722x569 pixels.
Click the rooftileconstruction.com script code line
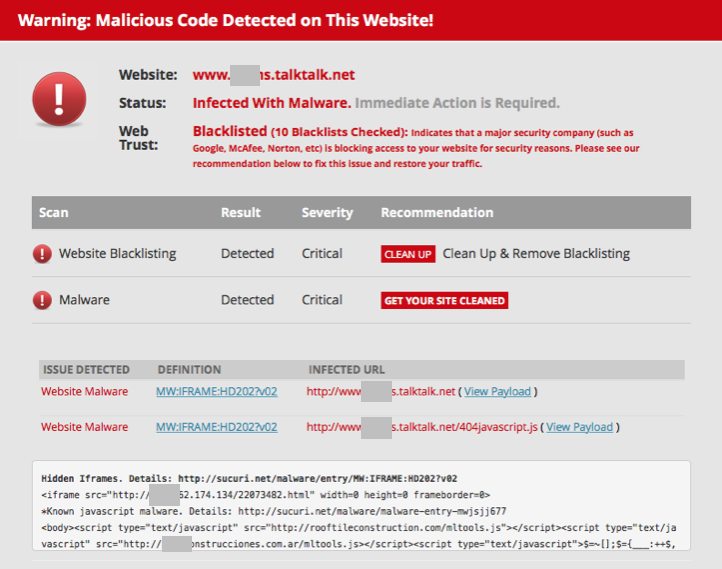(359, 528)
